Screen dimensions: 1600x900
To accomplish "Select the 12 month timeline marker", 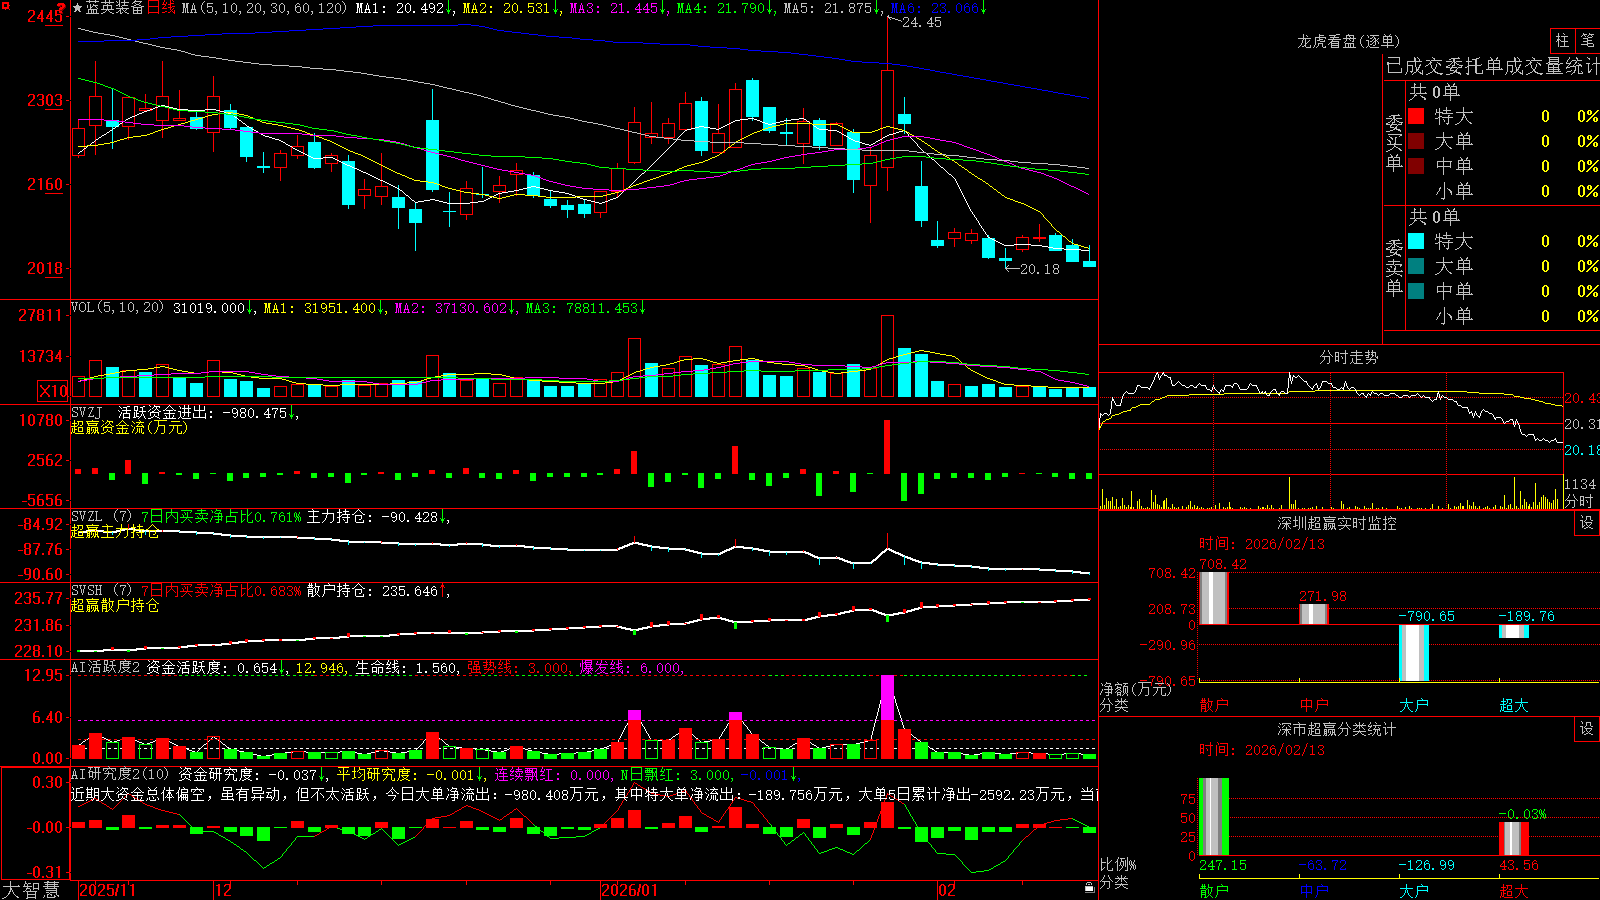I will pyautogui.click(x=223, y=890).
